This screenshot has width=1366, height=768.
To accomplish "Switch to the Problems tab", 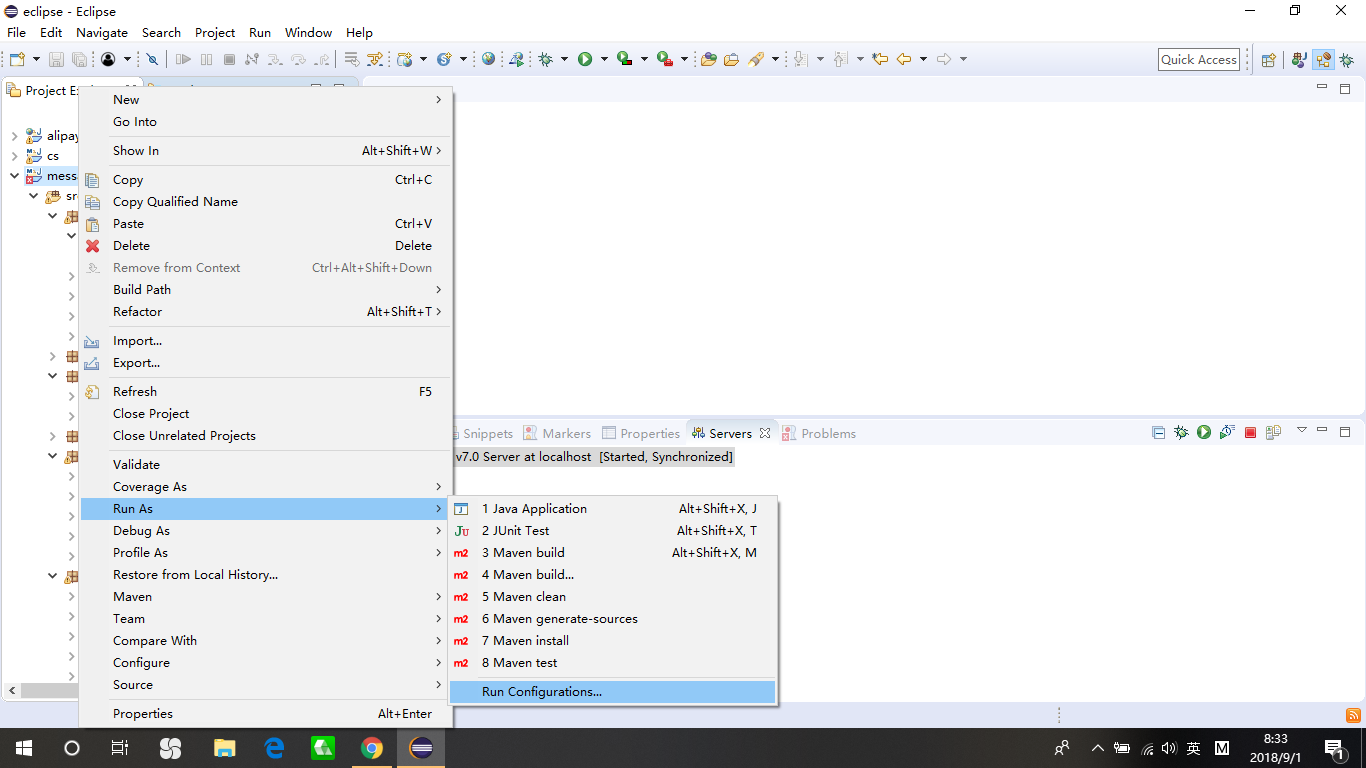I will [819, 433].
